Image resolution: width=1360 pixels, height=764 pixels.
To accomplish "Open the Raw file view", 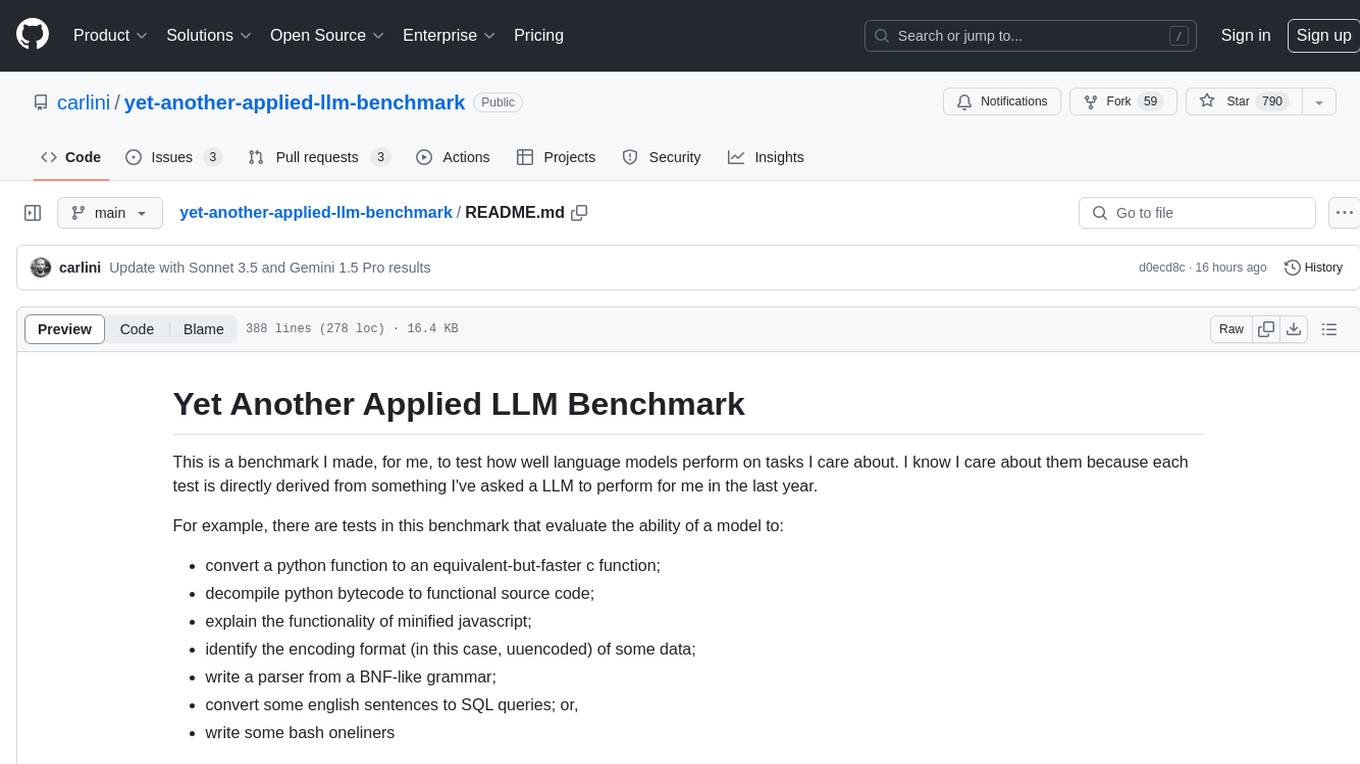I will click(1231, 329).
